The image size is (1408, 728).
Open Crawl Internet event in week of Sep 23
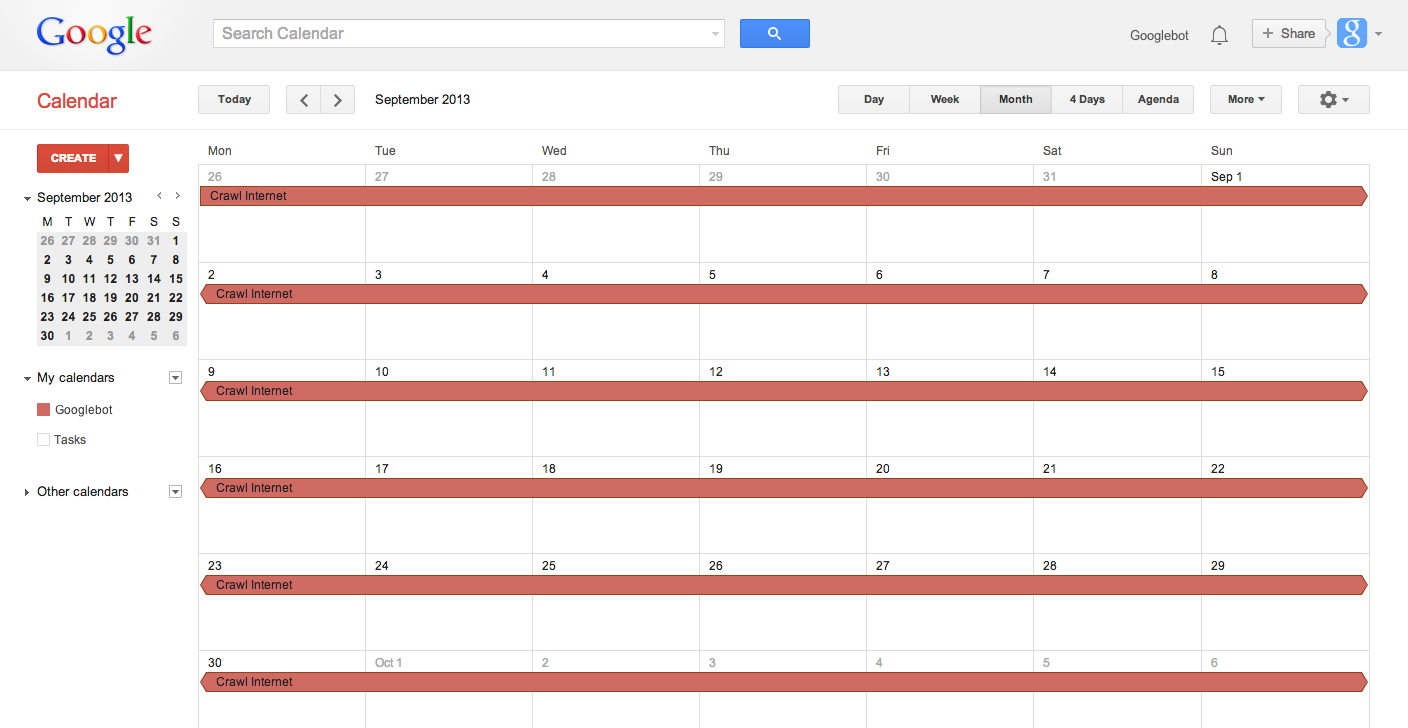[784, 585]
